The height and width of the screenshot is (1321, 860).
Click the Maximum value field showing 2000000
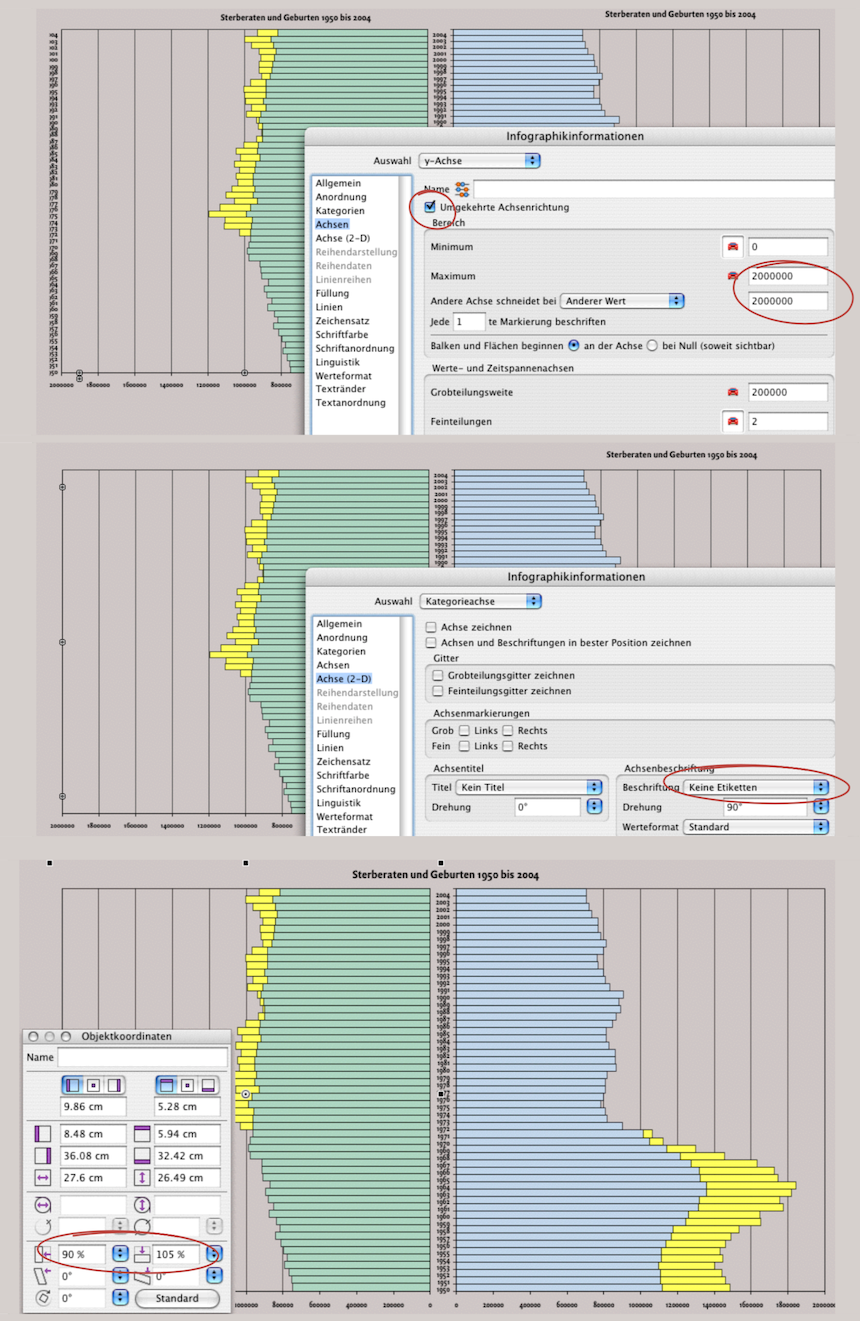[x=787, y=276]
